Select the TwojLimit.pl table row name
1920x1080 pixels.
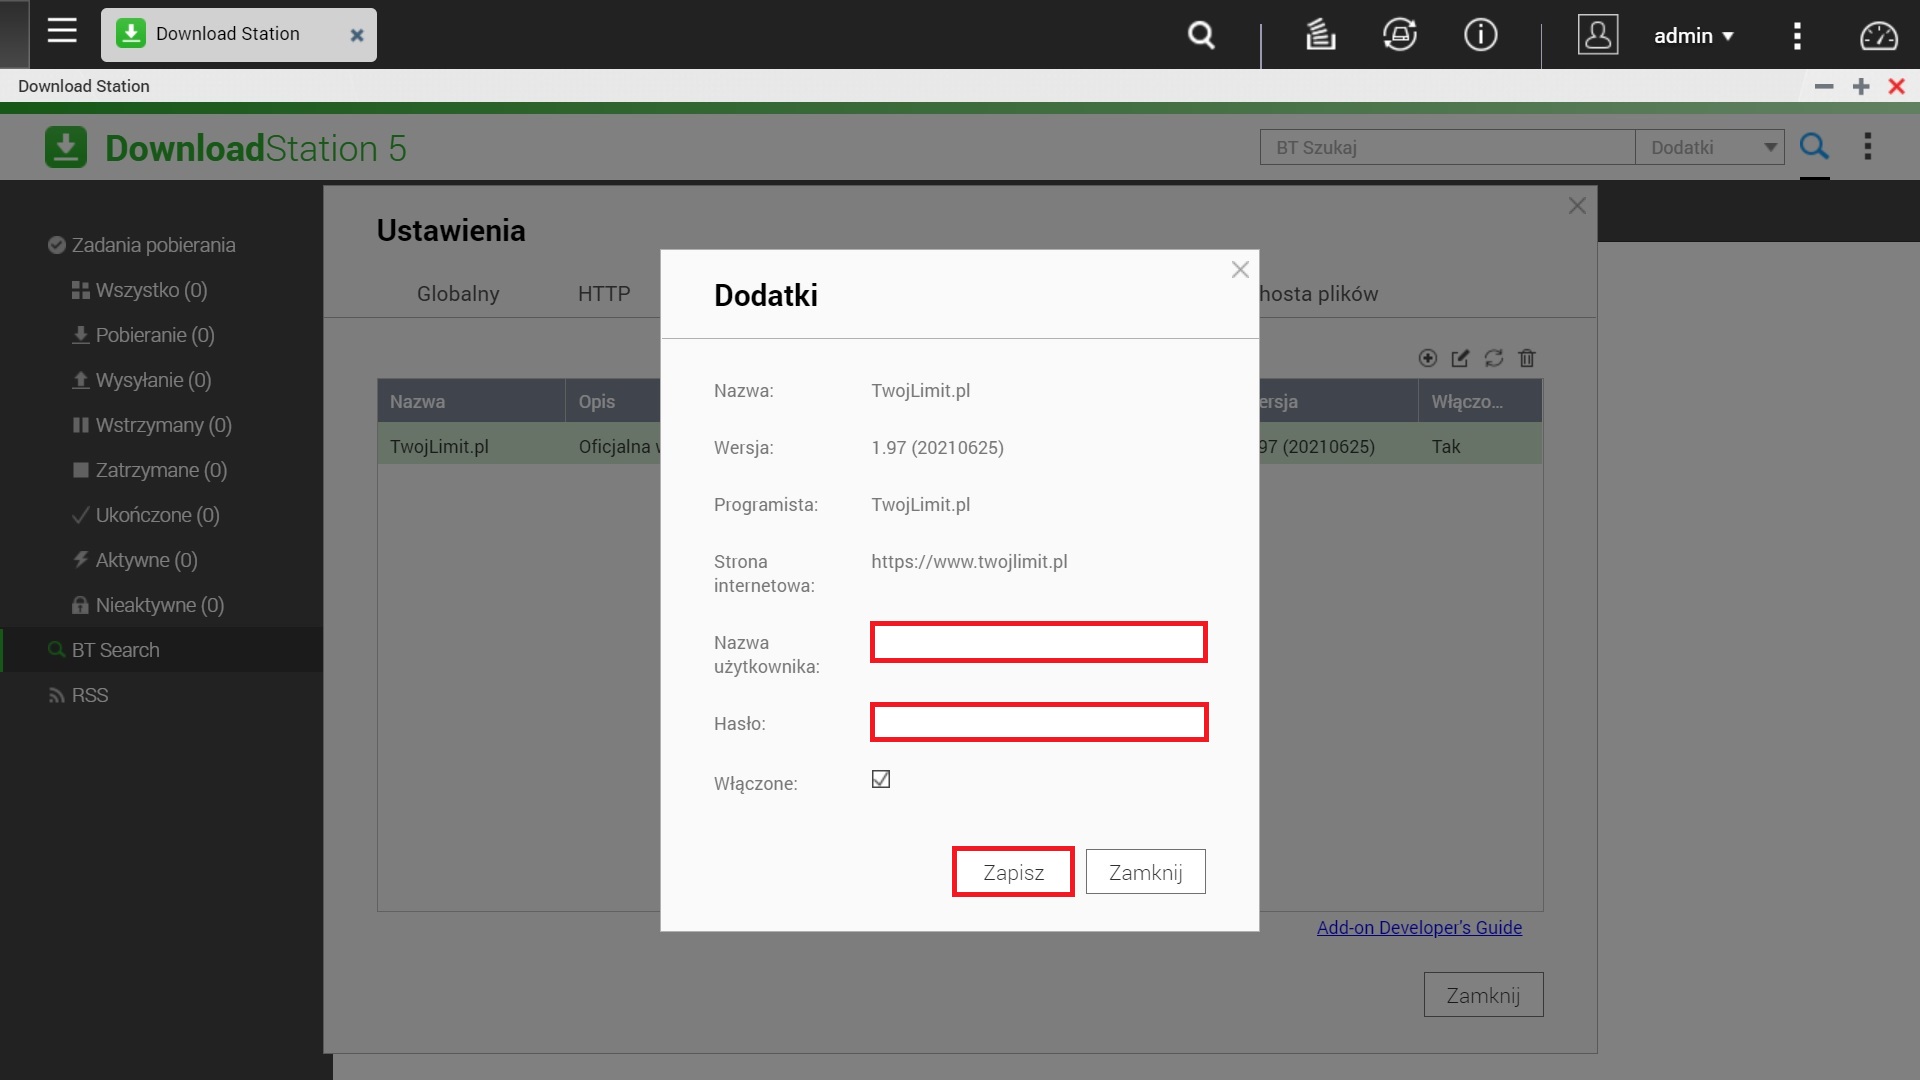pos(439,446)
